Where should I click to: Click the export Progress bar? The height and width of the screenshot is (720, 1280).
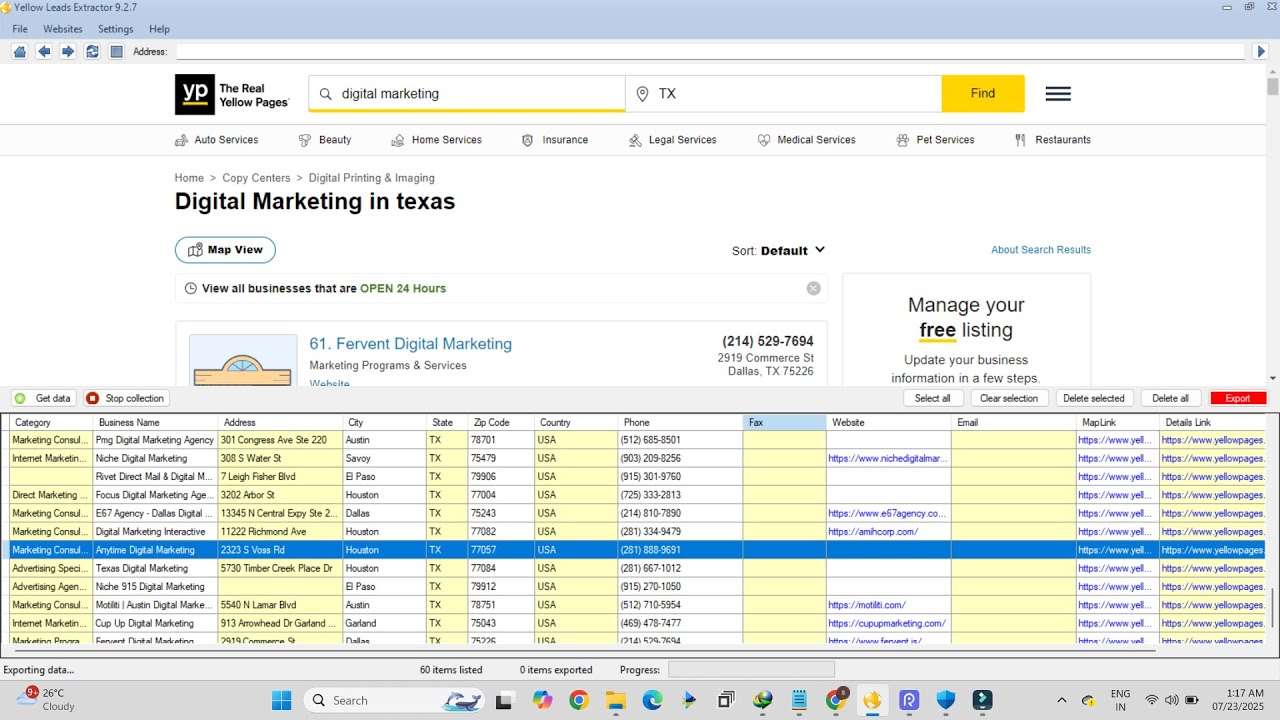point(751,670)
